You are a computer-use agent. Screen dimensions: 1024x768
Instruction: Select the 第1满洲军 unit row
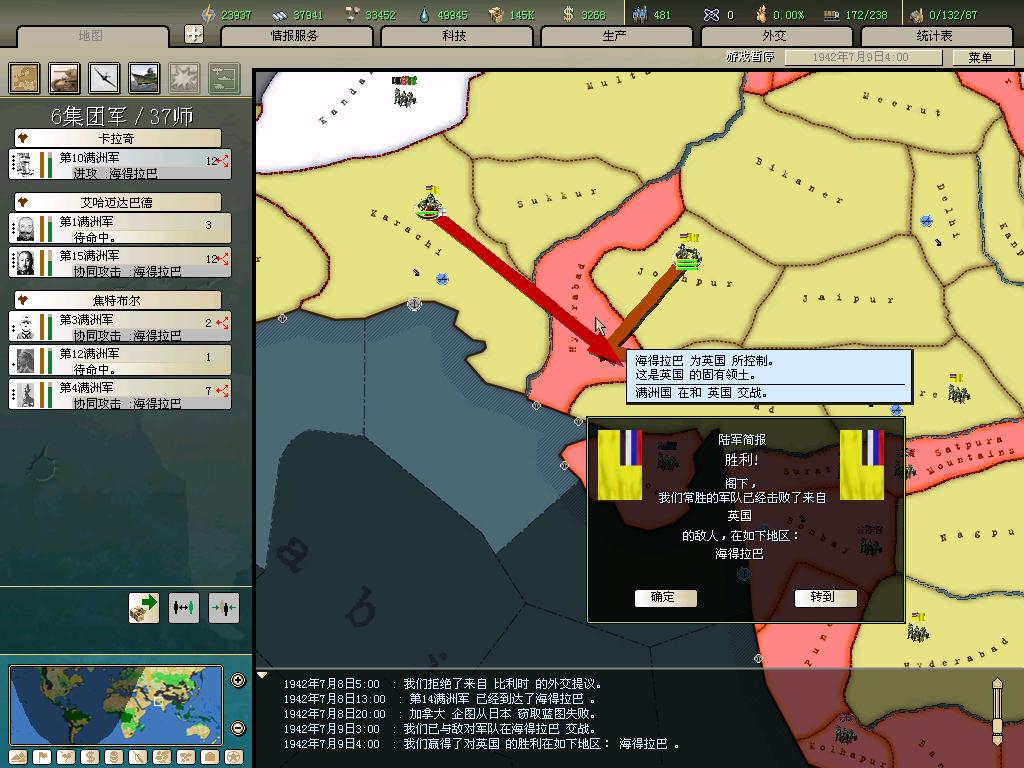[x=120, y=229]
